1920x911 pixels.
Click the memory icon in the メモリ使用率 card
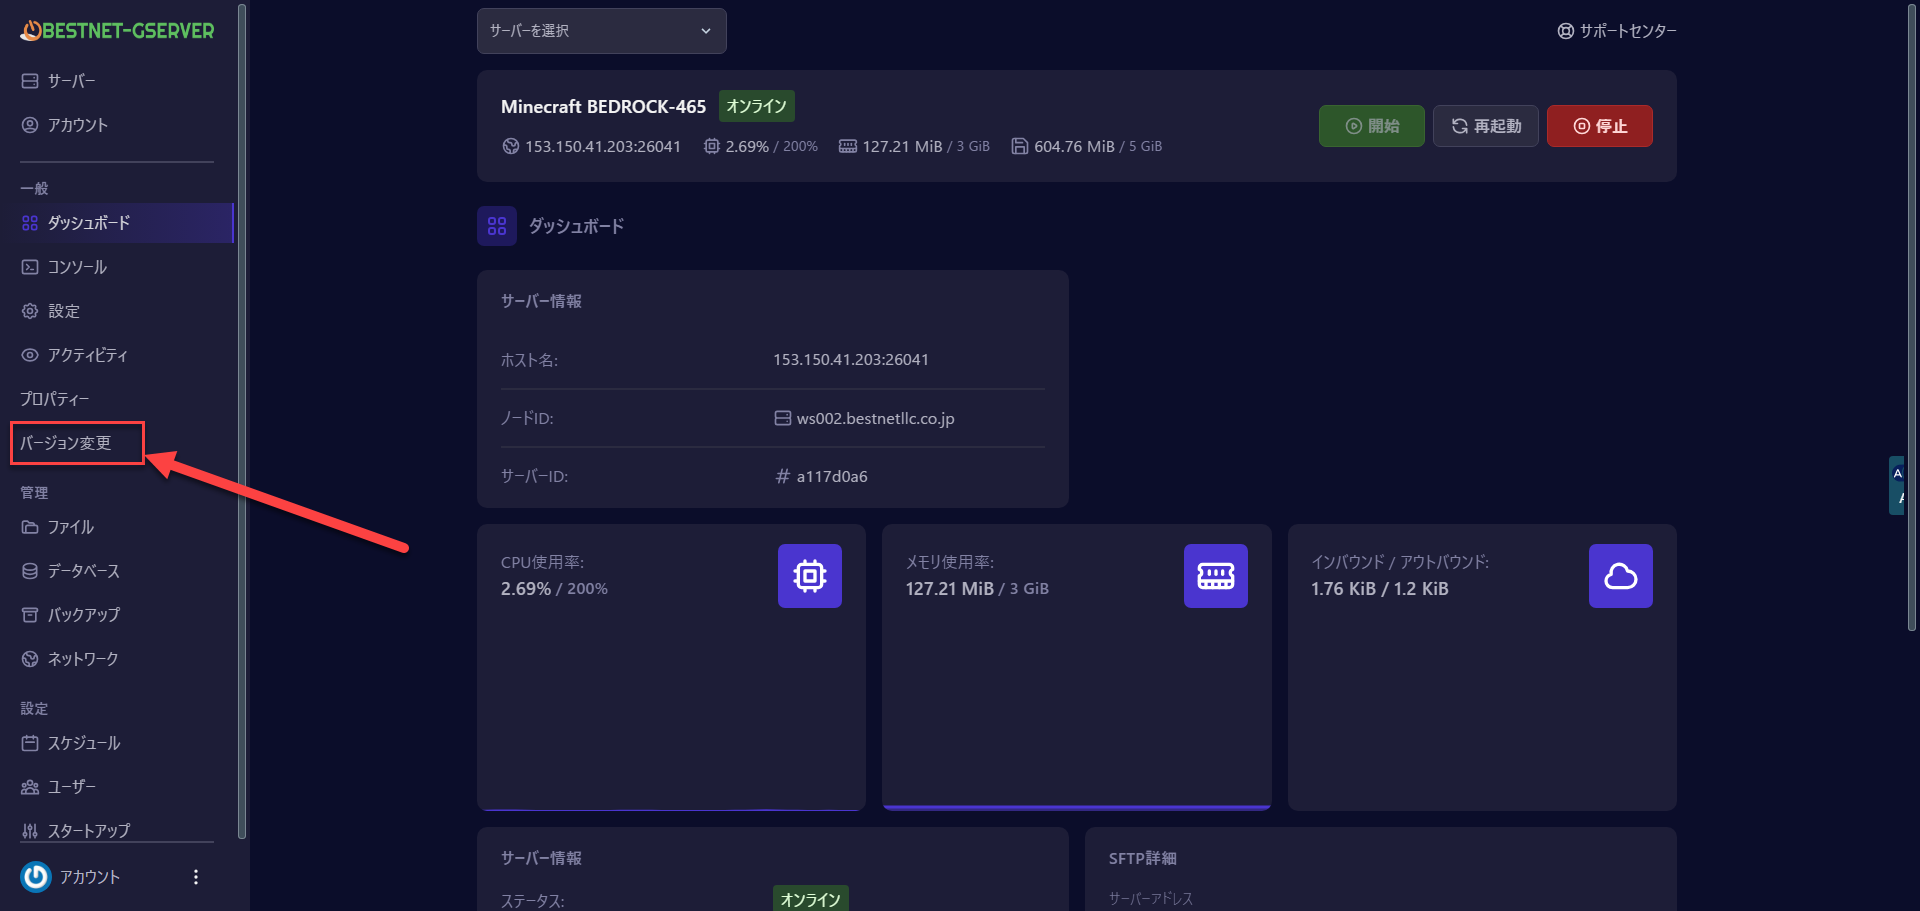point(1216,576)
